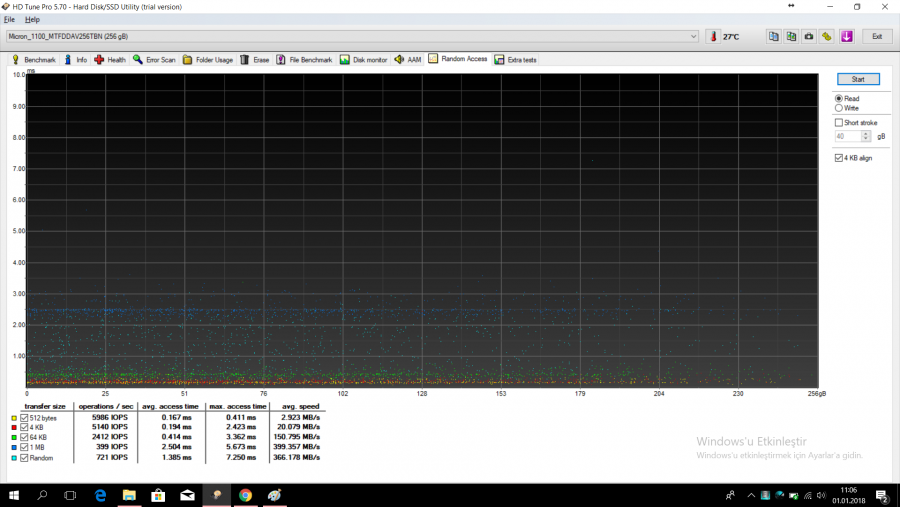Click the Exit button
This screenshot has height=507, width=900.
pyautogui.click(x=876, y=37)
